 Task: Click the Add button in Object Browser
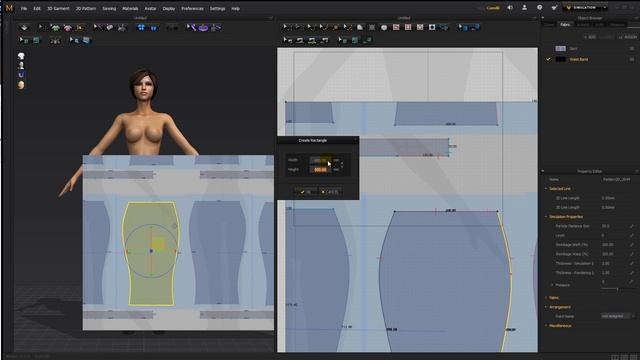click(590, 37)
